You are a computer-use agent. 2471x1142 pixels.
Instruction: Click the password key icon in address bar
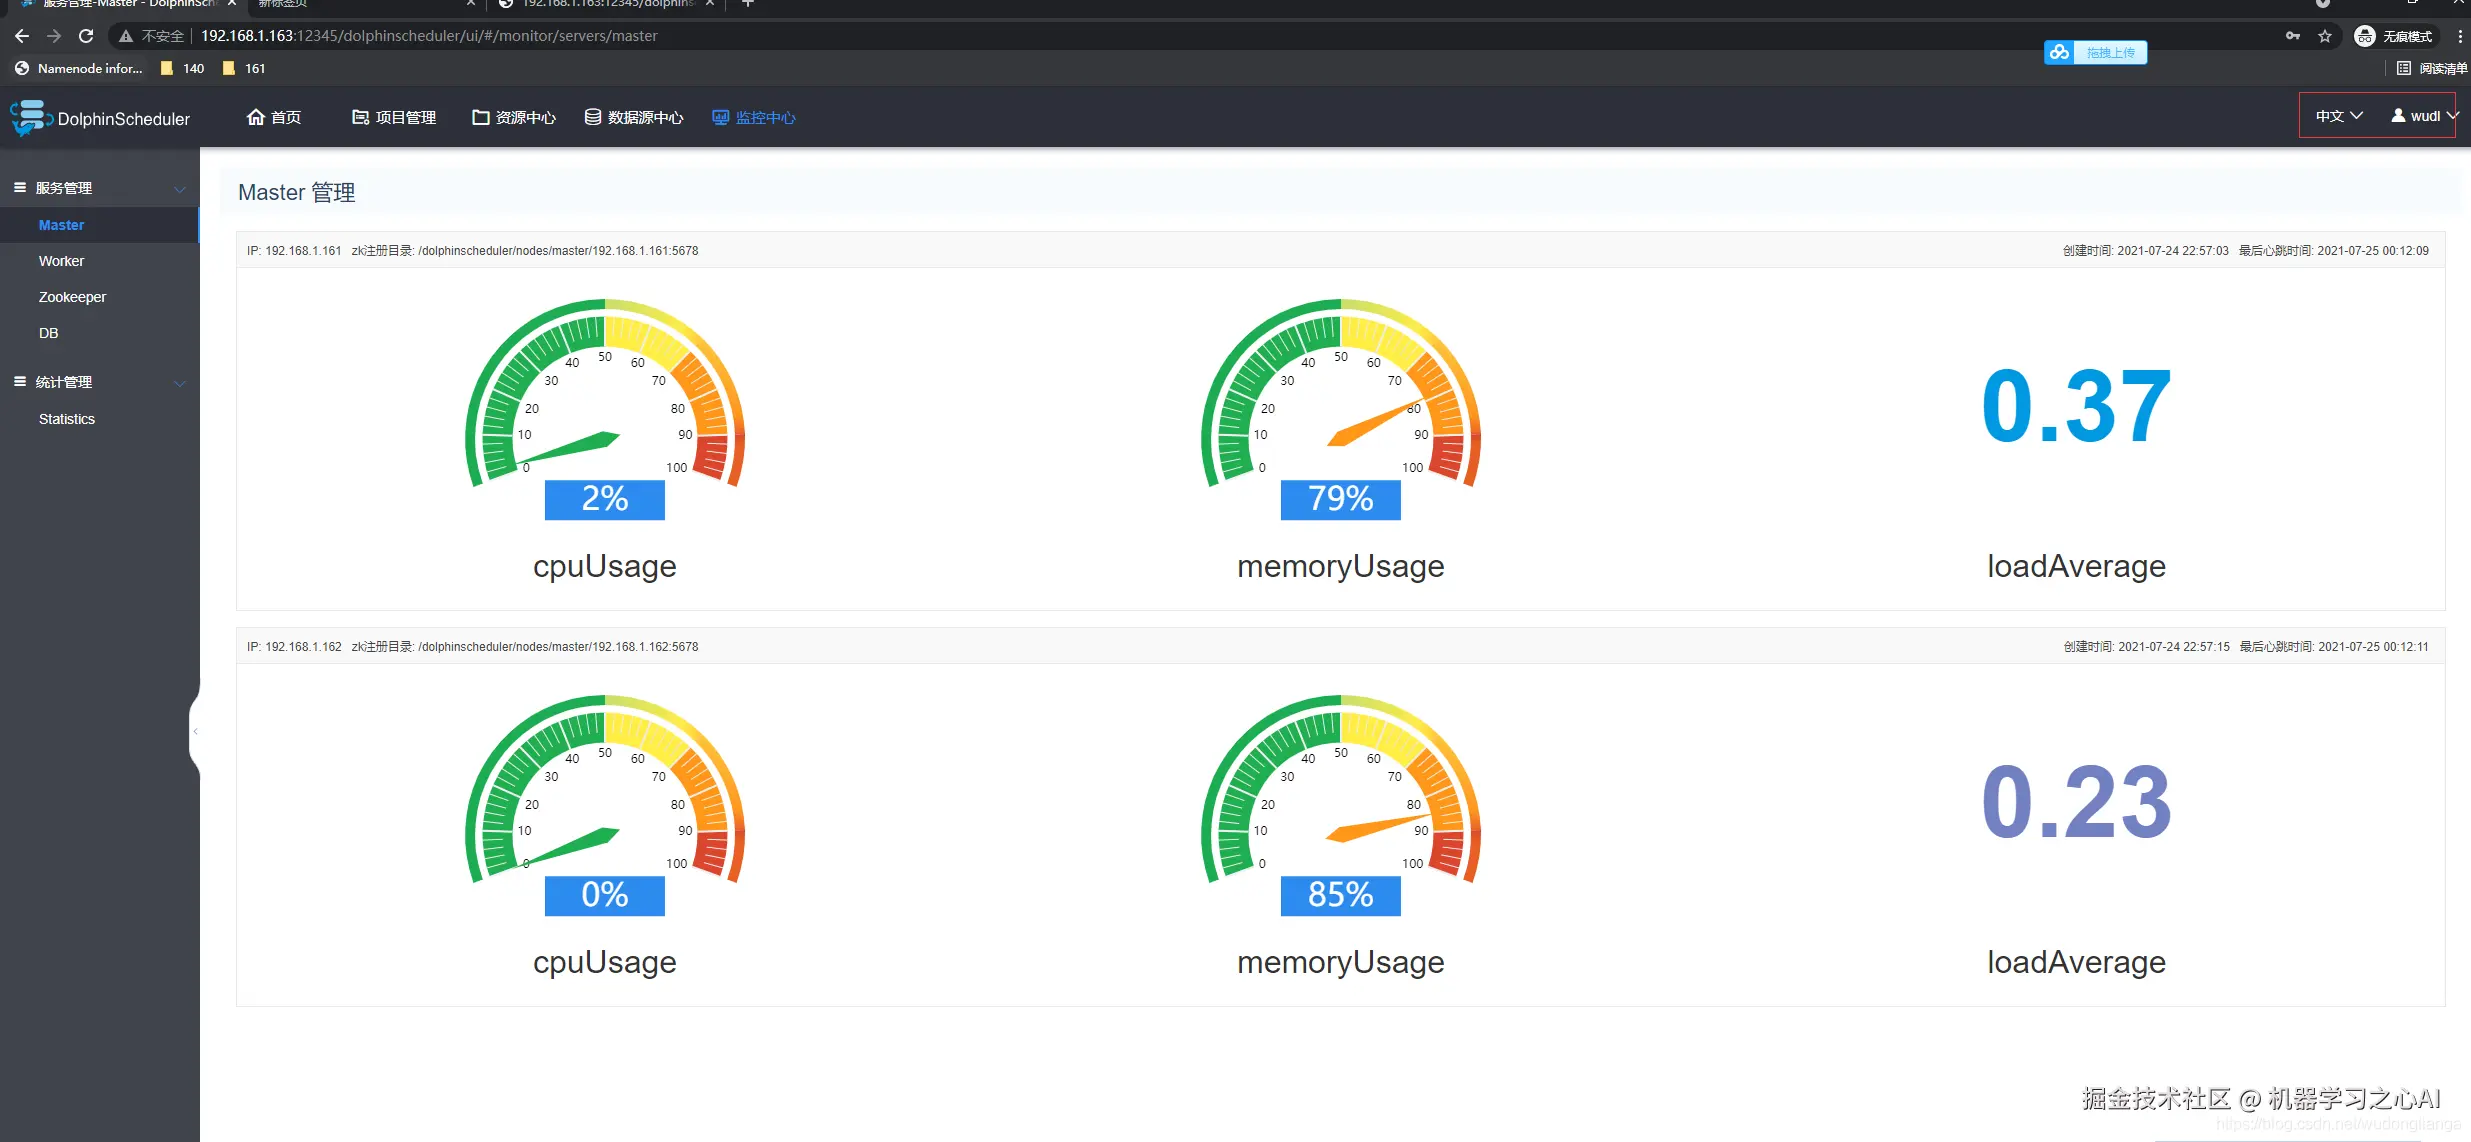coord(2293,36)
